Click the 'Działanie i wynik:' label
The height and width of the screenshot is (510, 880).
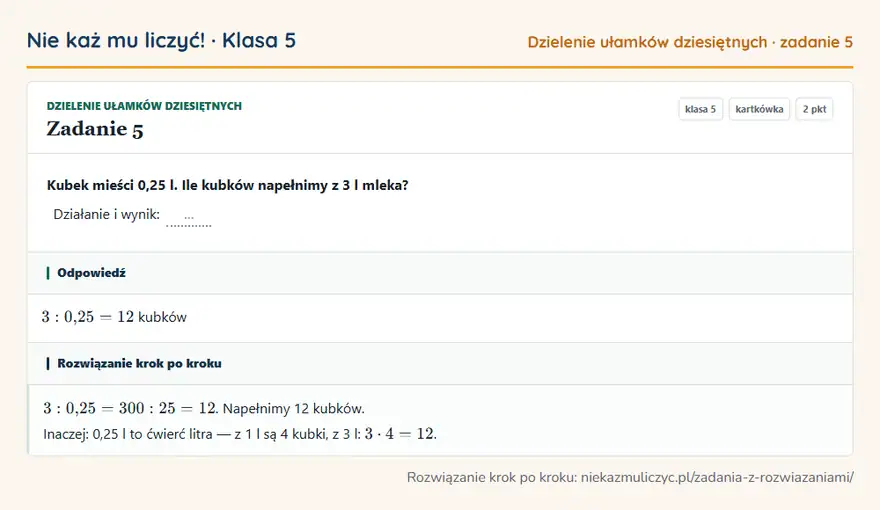(107, 214)
